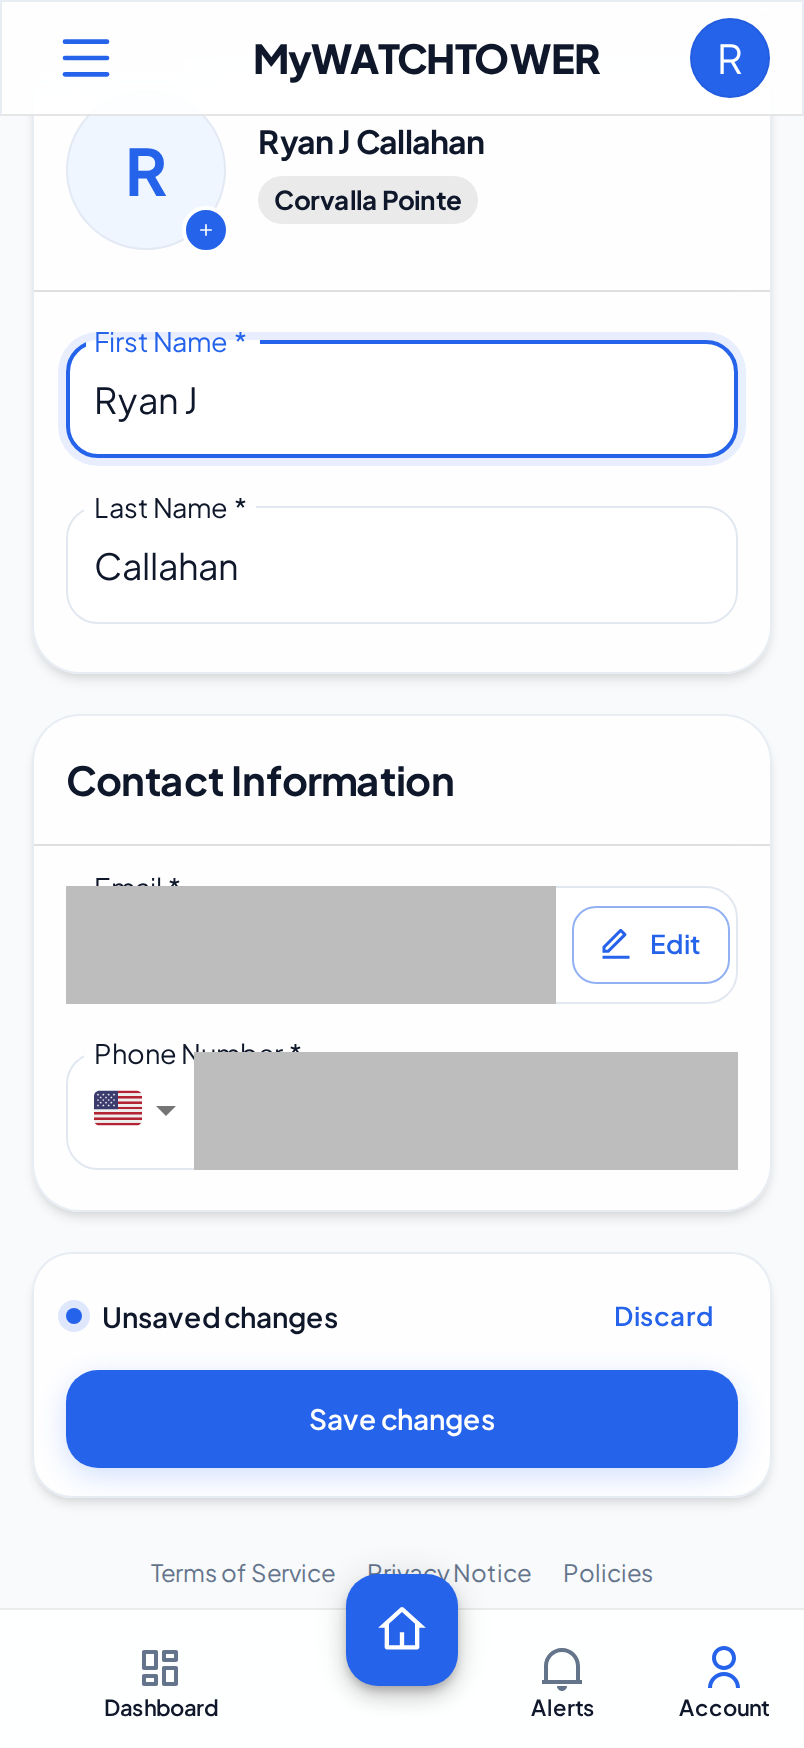
Task: Click the large R profile avatar
Action: (x=146, y=172)
